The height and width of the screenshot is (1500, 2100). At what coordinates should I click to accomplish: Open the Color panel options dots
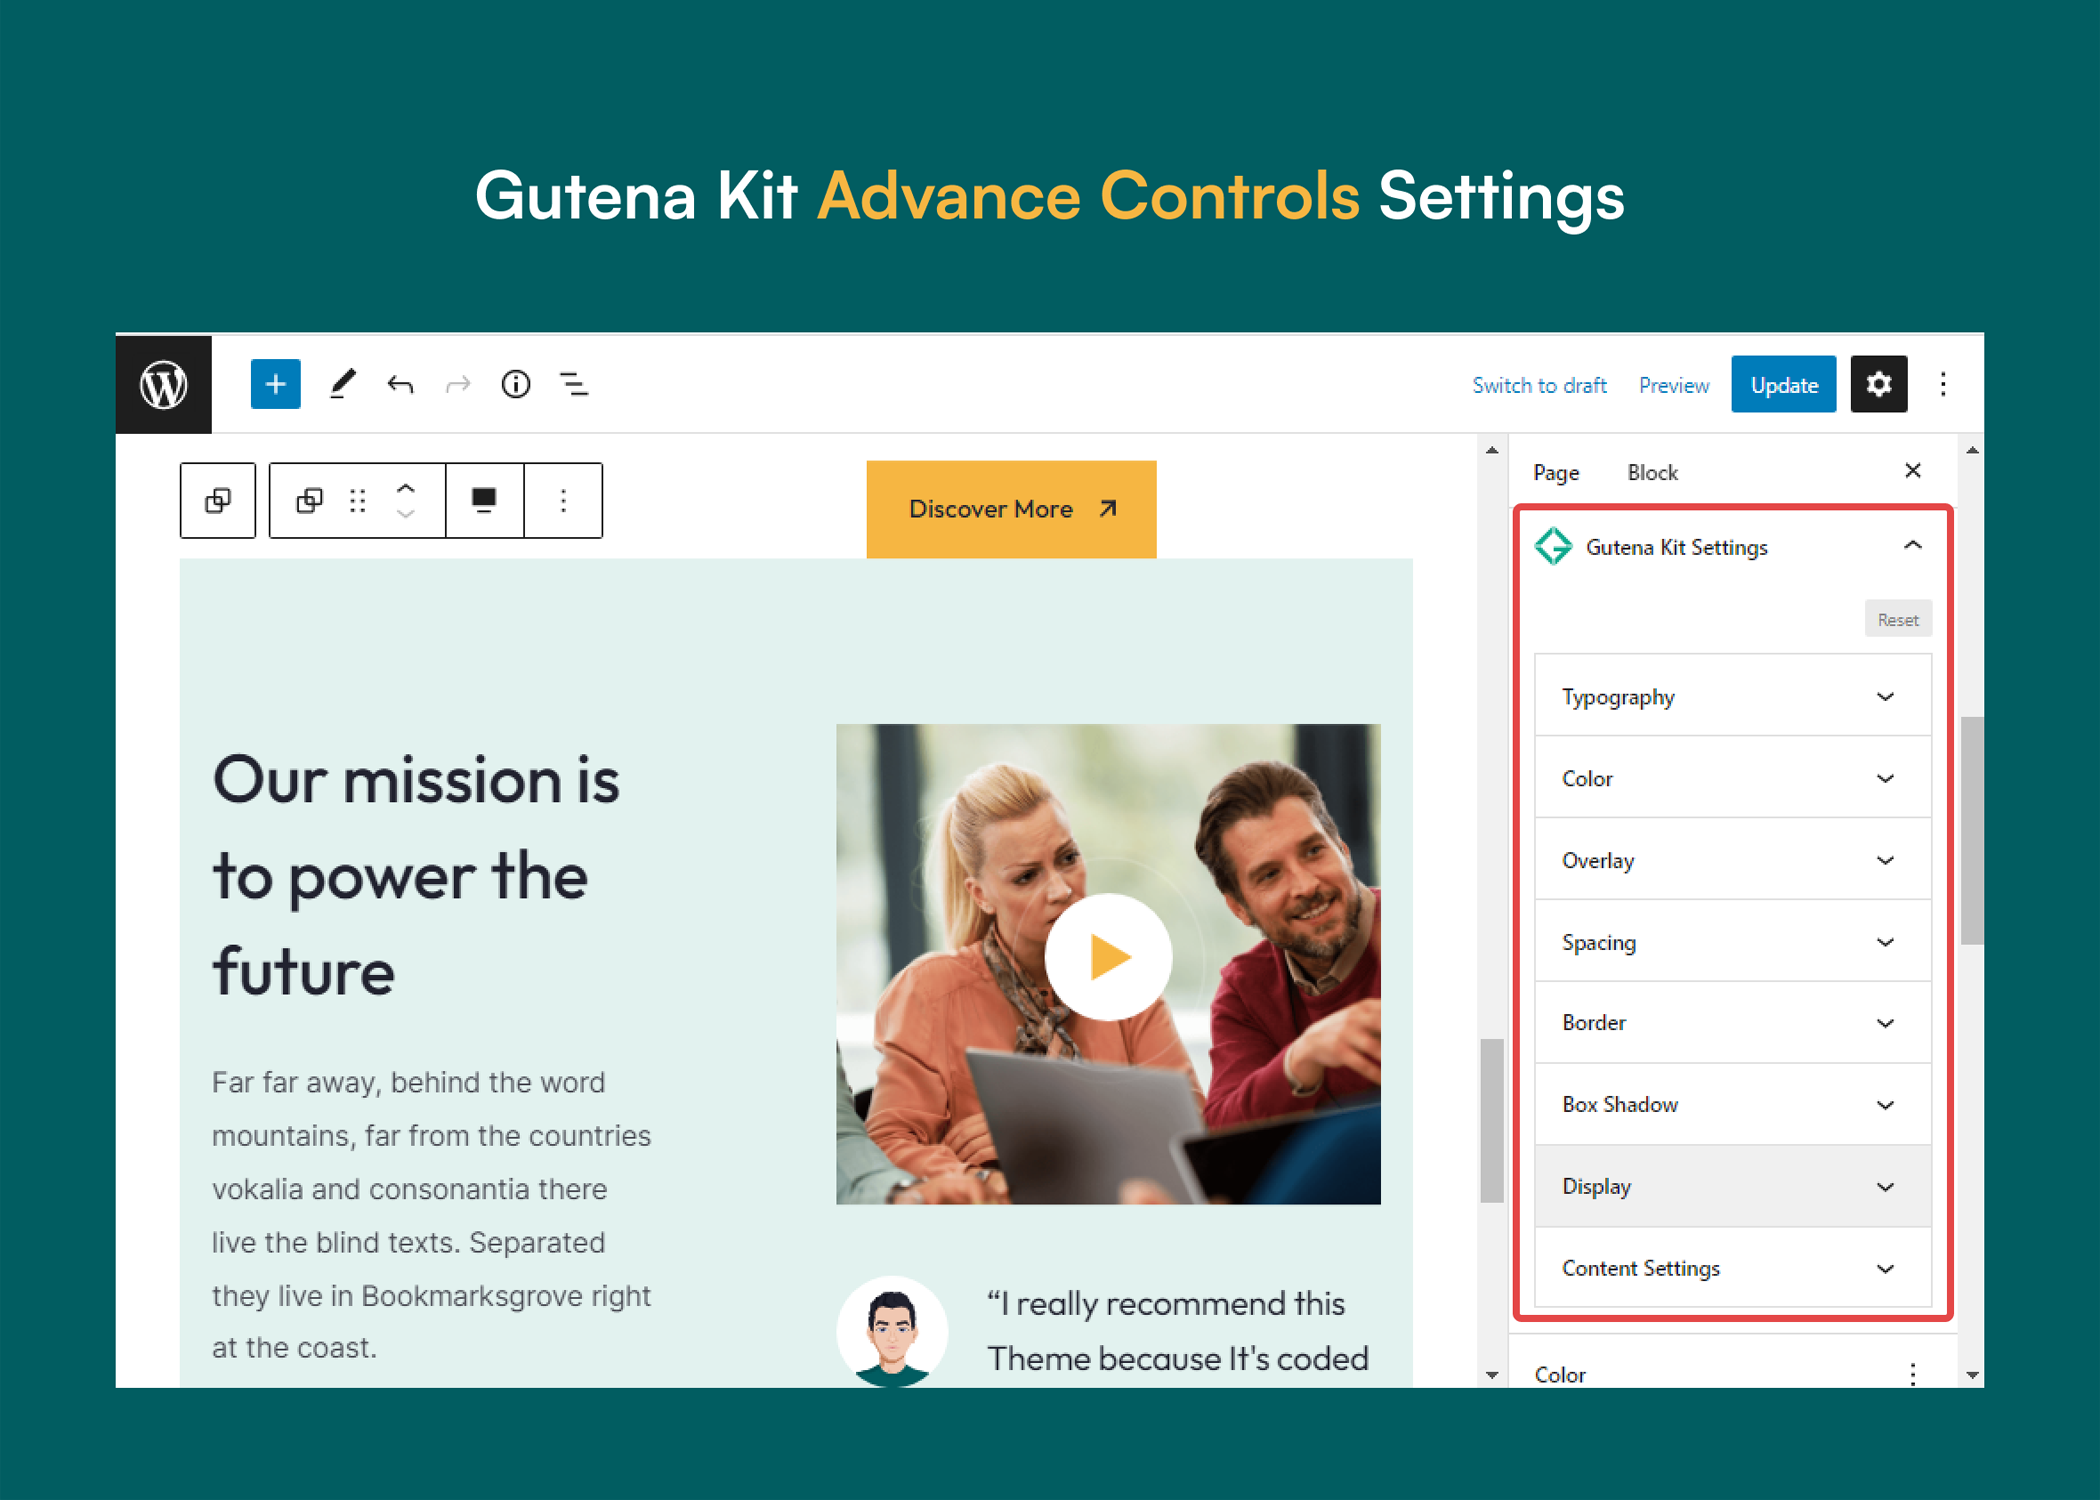pyautogui.click(x=1912, y=1374)
